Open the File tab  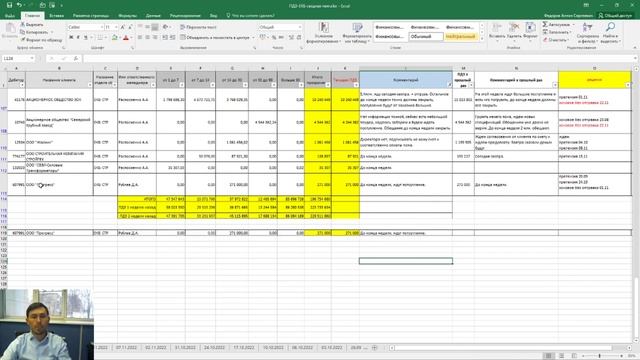click(10, 16)
